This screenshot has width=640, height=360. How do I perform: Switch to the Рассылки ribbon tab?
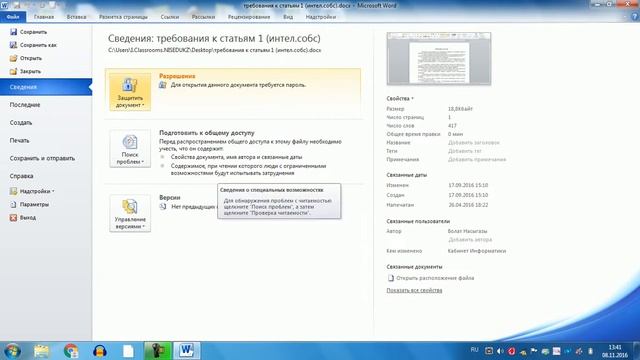tap(203, 17)
